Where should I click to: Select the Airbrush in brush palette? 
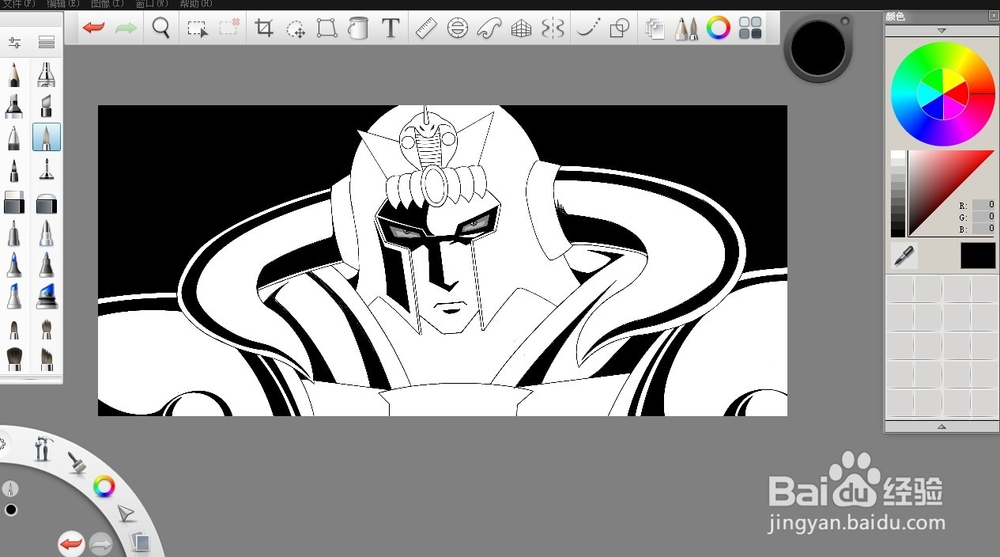(x=46, y=75)
